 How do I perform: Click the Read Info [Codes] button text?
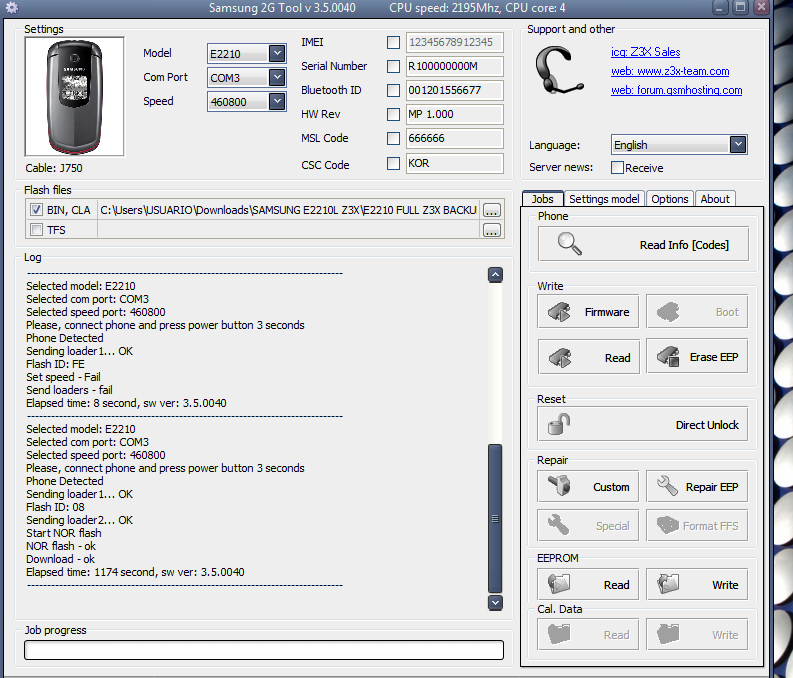click(x=684, y=245)
